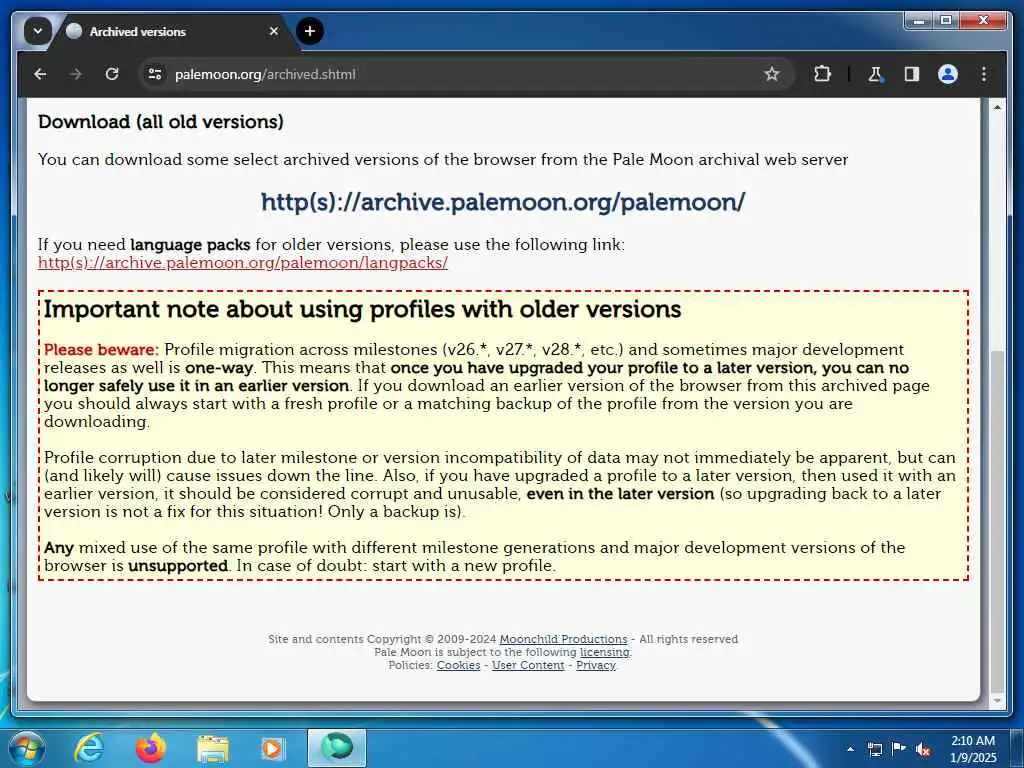Follow the Moonchild Productions link

(563, 639)
